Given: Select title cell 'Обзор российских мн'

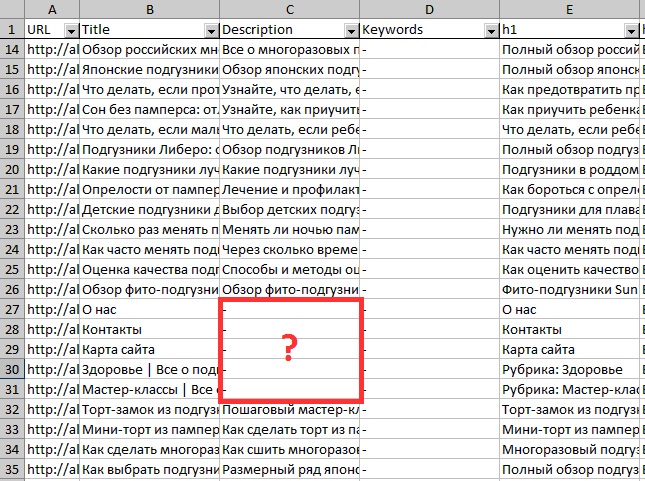Looking at the screenshot, I should tap(150, 50).
